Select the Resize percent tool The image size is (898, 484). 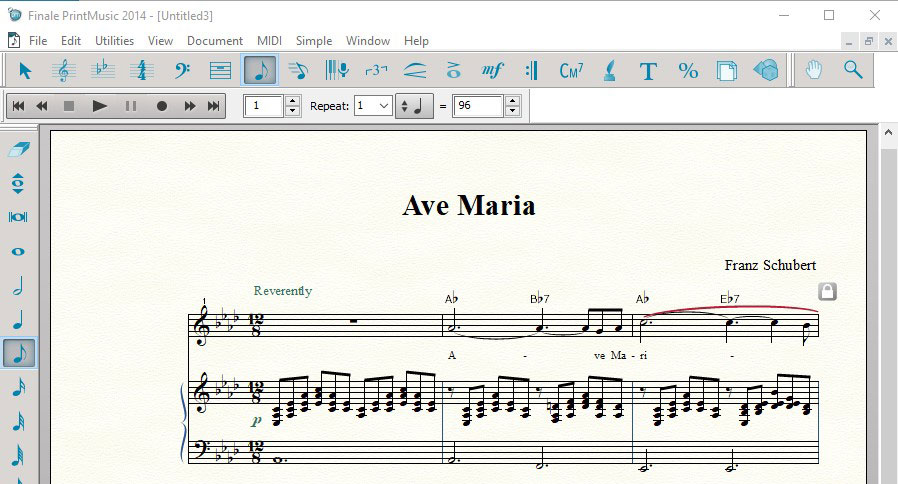click(688, 70)
